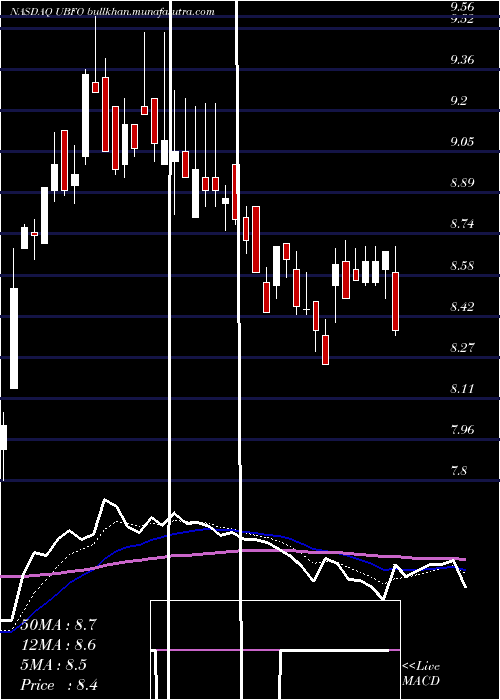The image size is (500, 700).
Task: Click the 9.2 price axis label
Action: pyautogui.click(x=459, y=101)
